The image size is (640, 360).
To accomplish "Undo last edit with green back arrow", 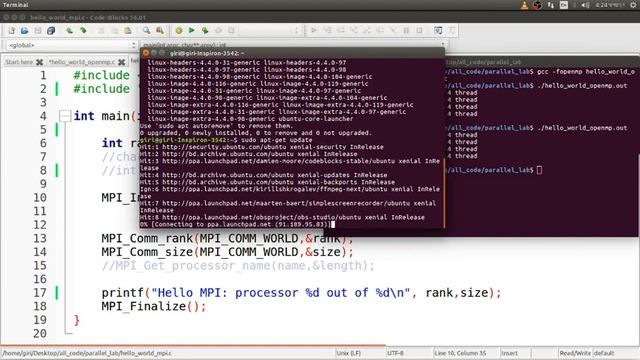I will tap(69, 31).
